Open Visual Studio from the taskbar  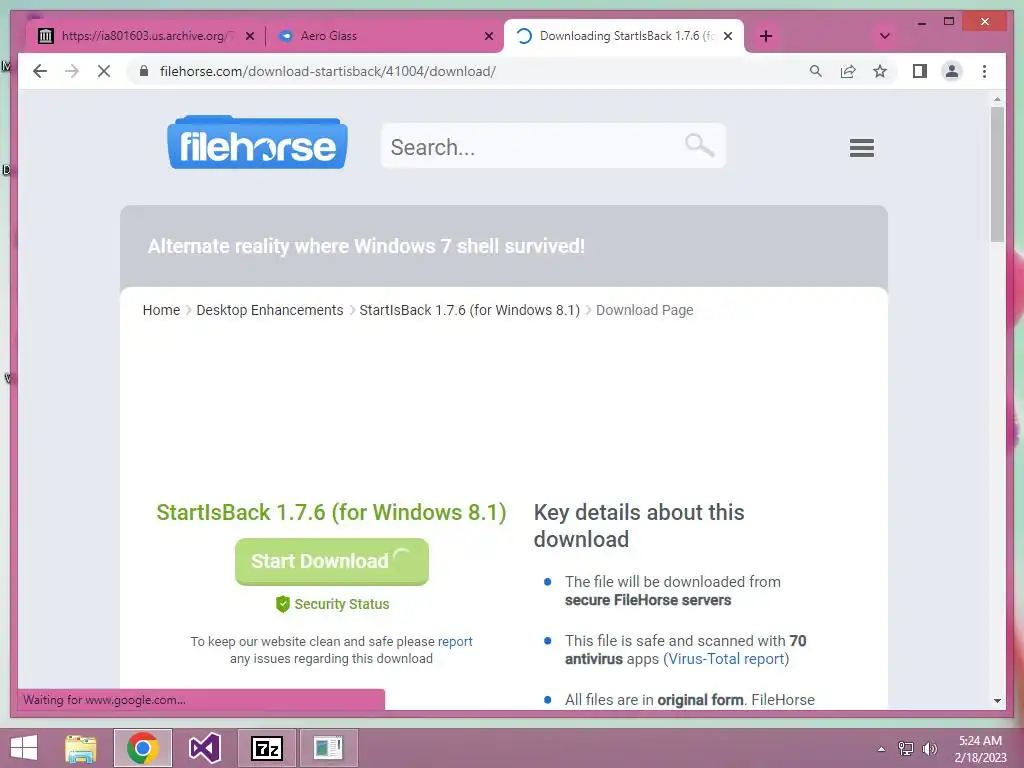204,748
